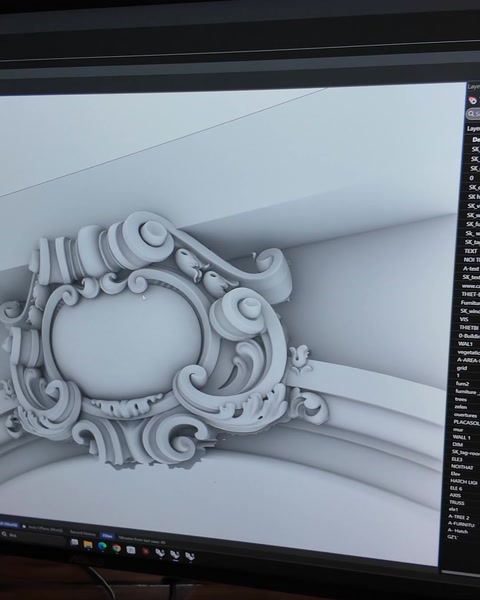Select the Elev layer

[x=455, y=474]
